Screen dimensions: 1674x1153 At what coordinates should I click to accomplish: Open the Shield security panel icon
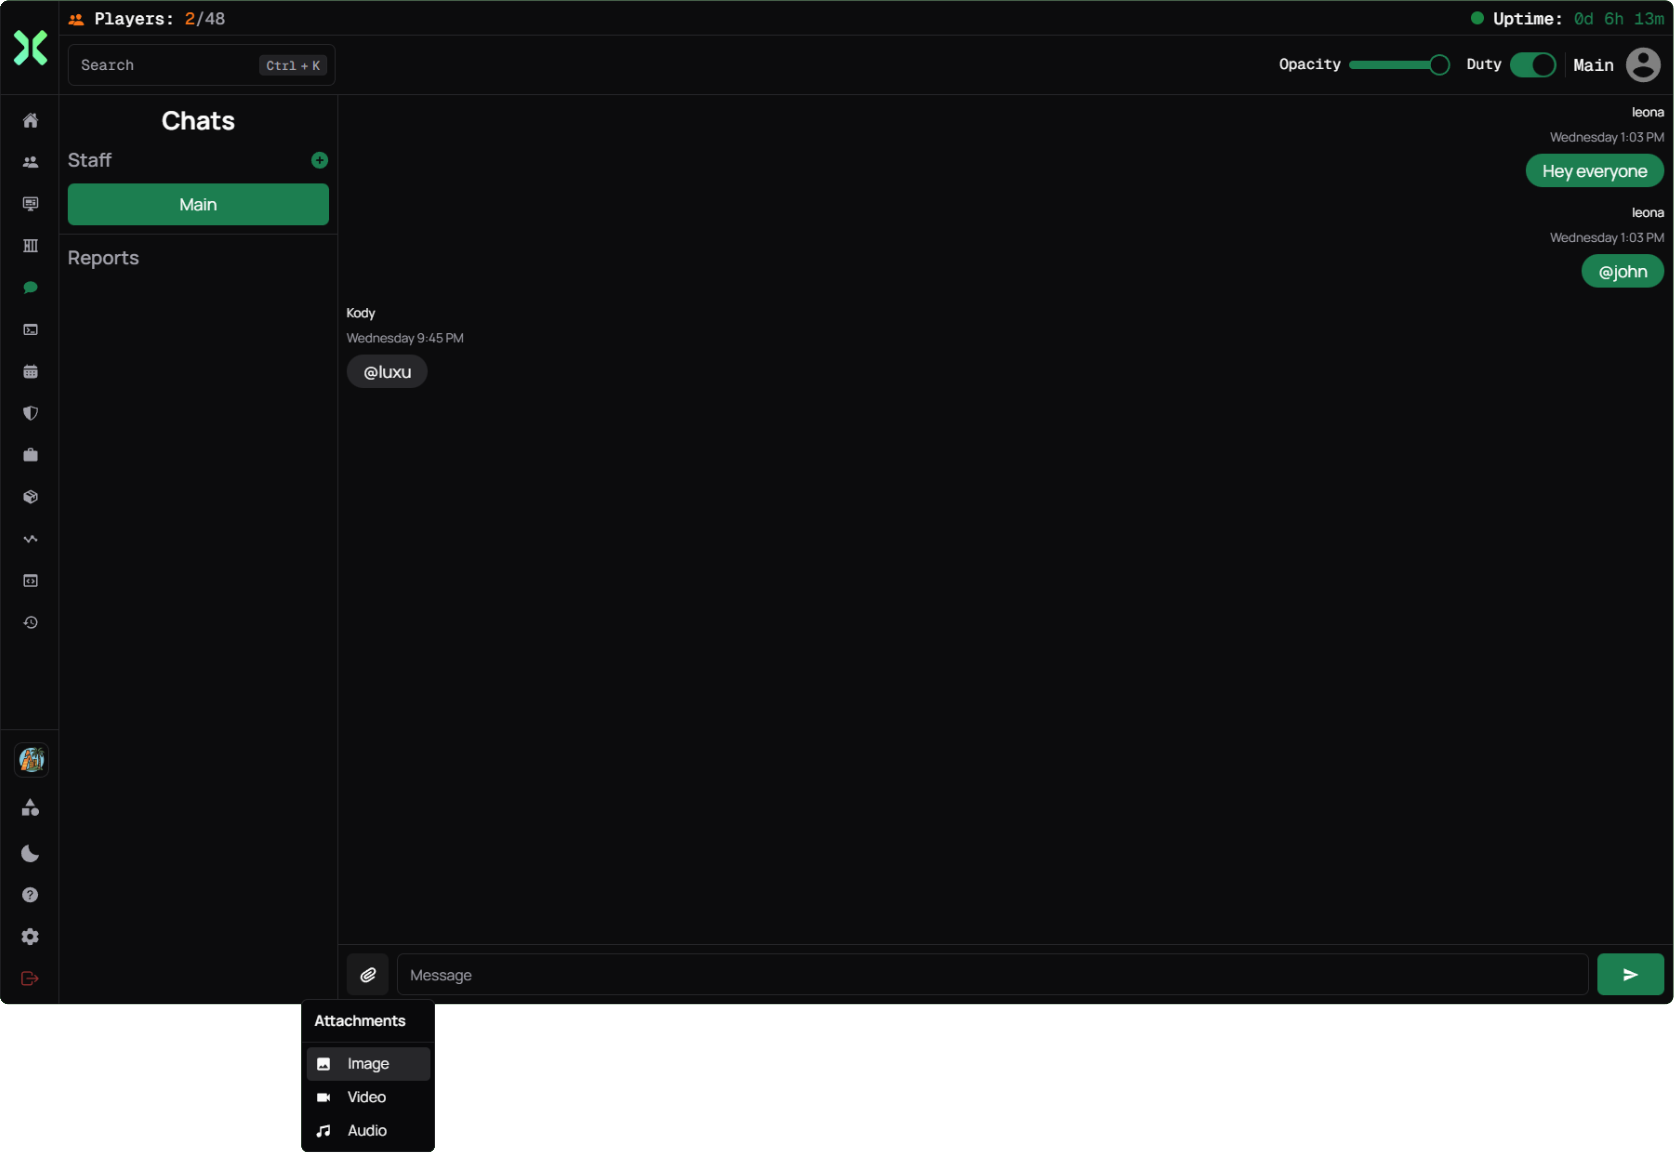click(30, 413)
